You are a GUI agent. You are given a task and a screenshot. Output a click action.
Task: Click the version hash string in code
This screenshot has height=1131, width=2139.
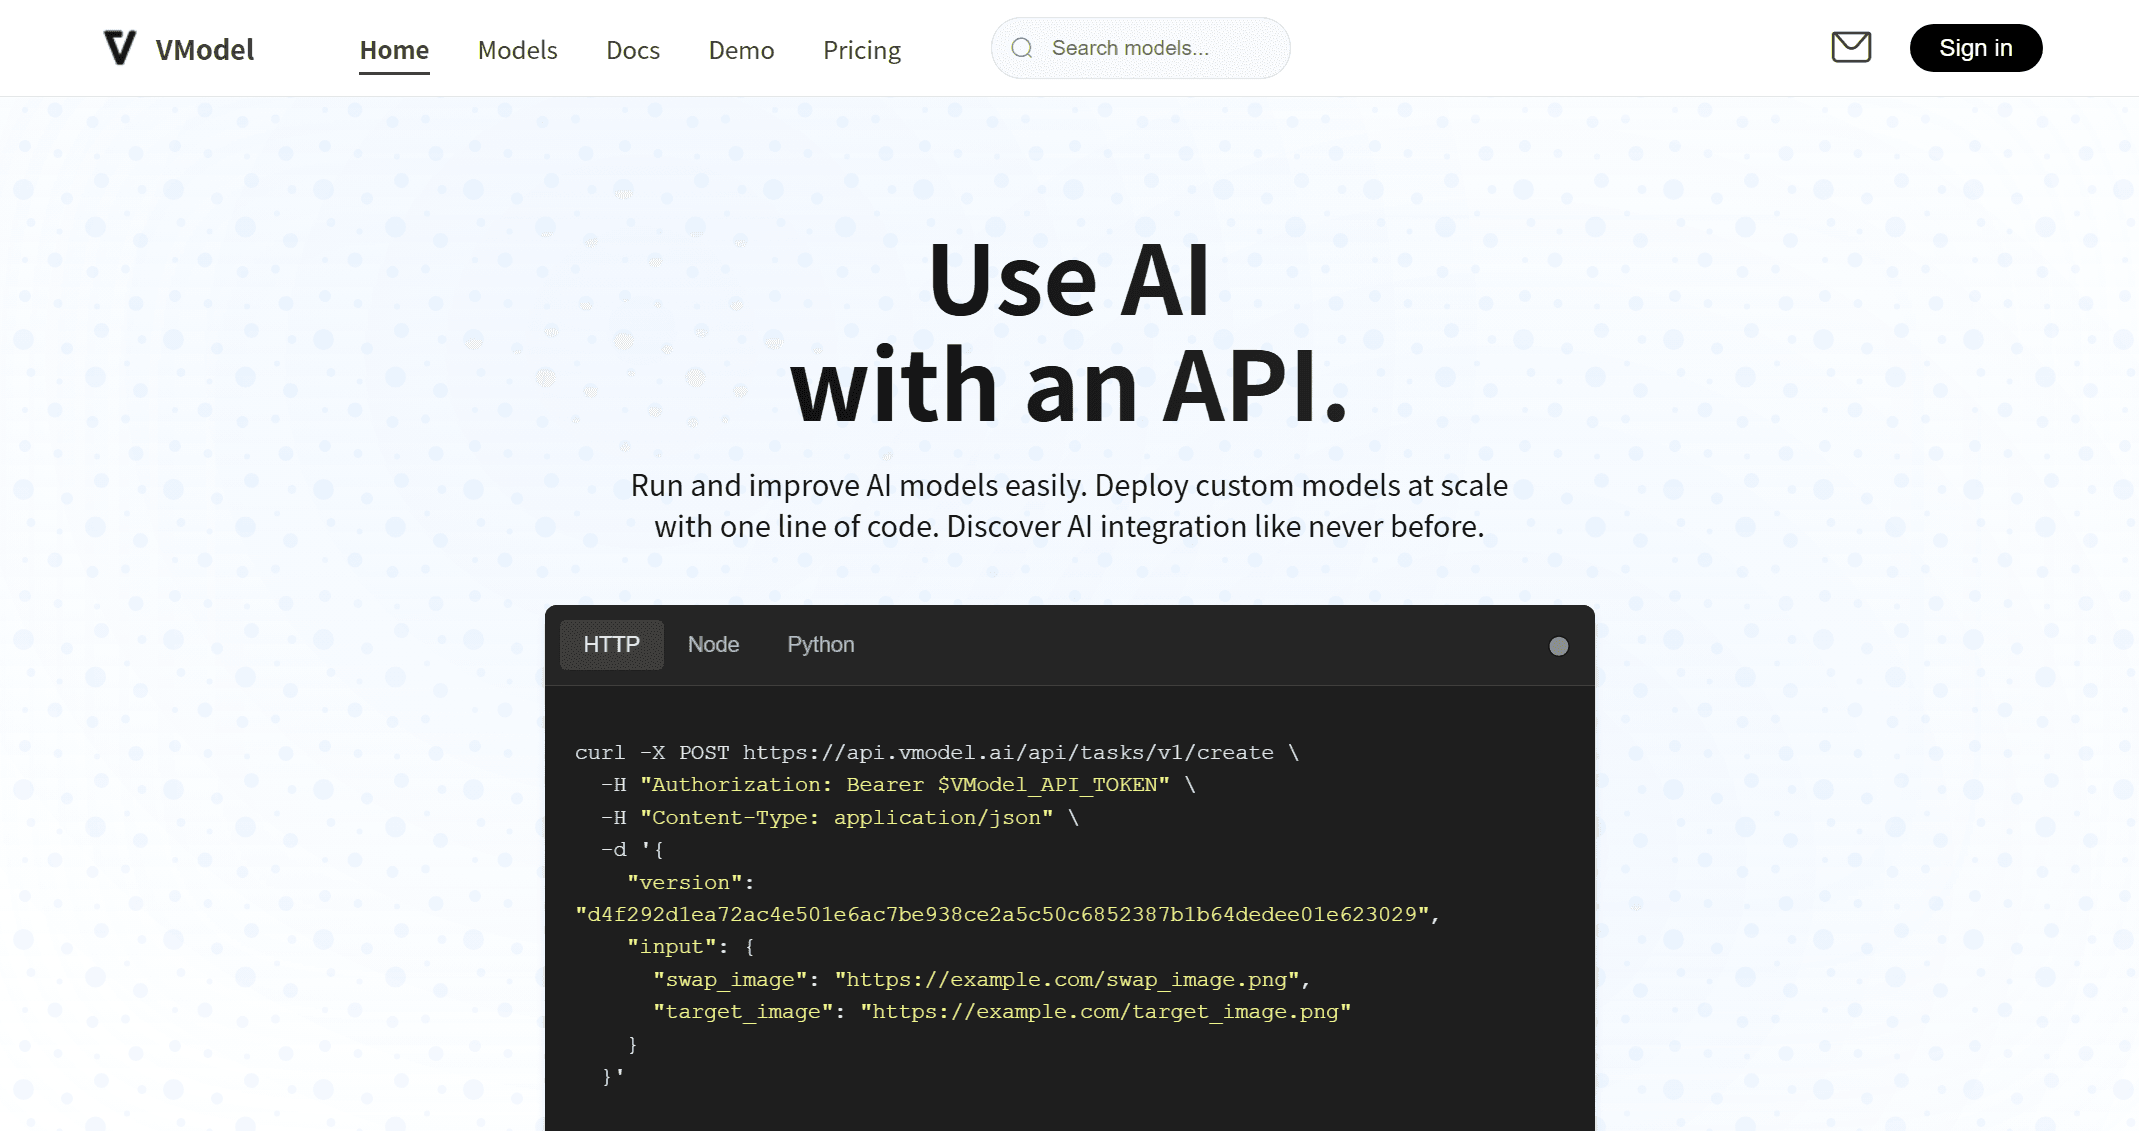(x=1005, y=914)
